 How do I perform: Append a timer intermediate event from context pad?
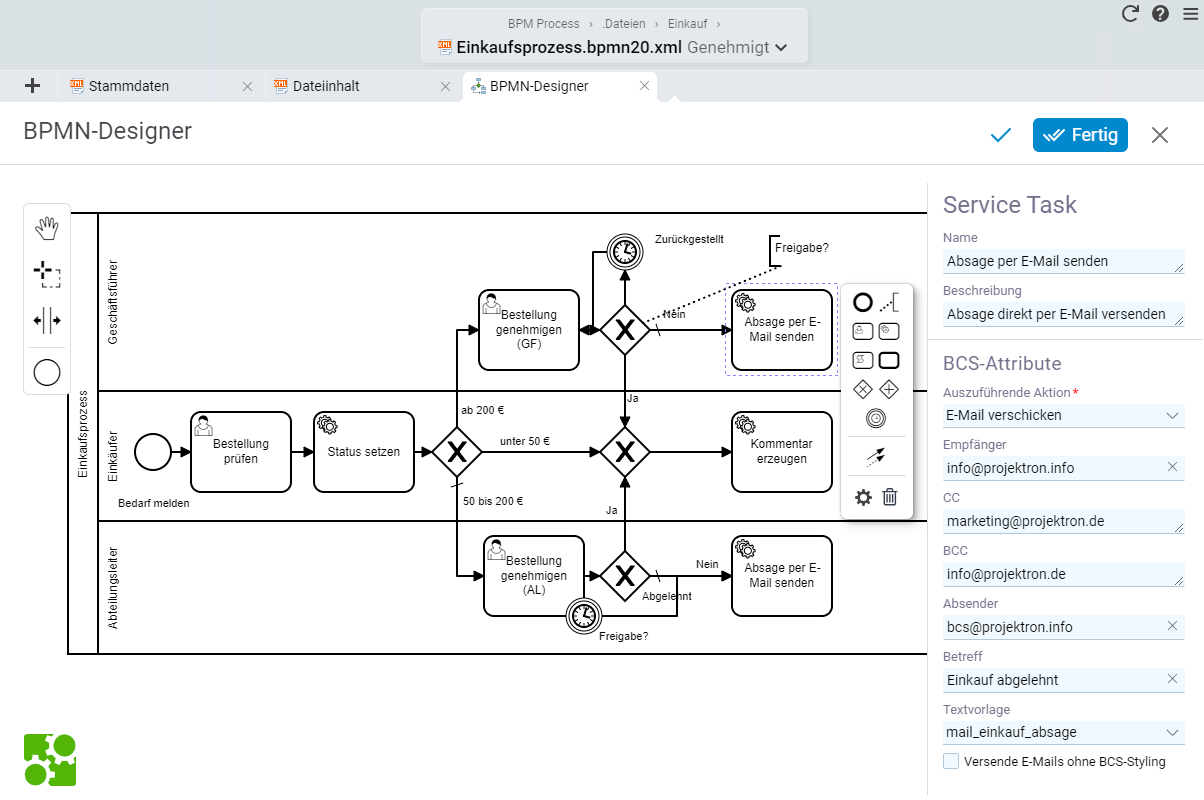876,418
